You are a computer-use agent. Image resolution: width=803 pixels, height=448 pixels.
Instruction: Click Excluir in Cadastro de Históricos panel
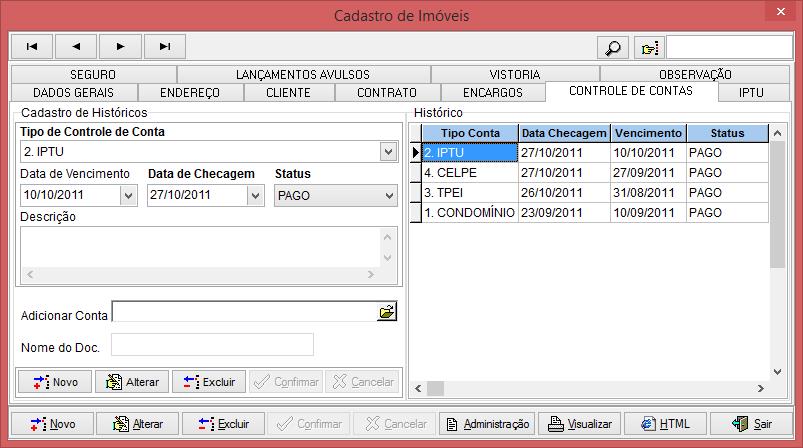click(x=209, y=382)
